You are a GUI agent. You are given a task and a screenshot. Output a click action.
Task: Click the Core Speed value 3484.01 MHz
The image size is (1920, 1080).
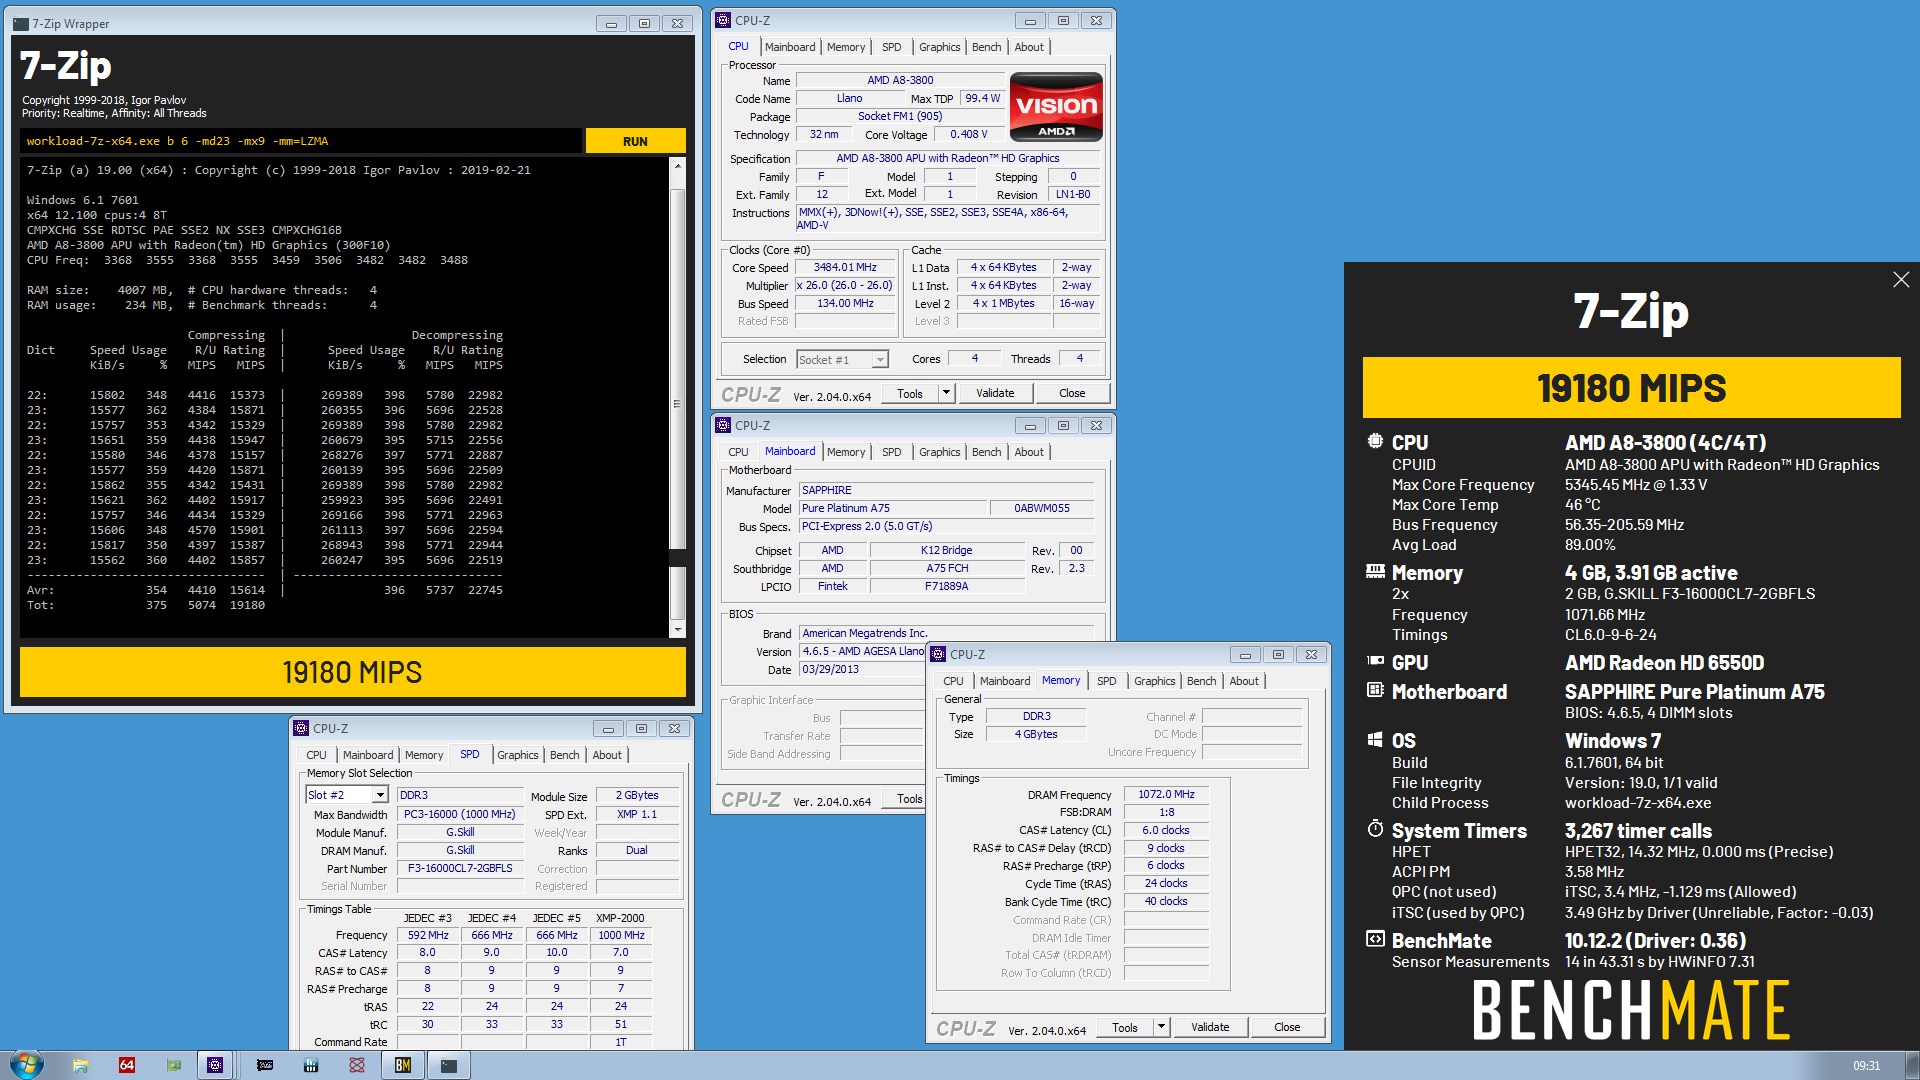point(845,268)
